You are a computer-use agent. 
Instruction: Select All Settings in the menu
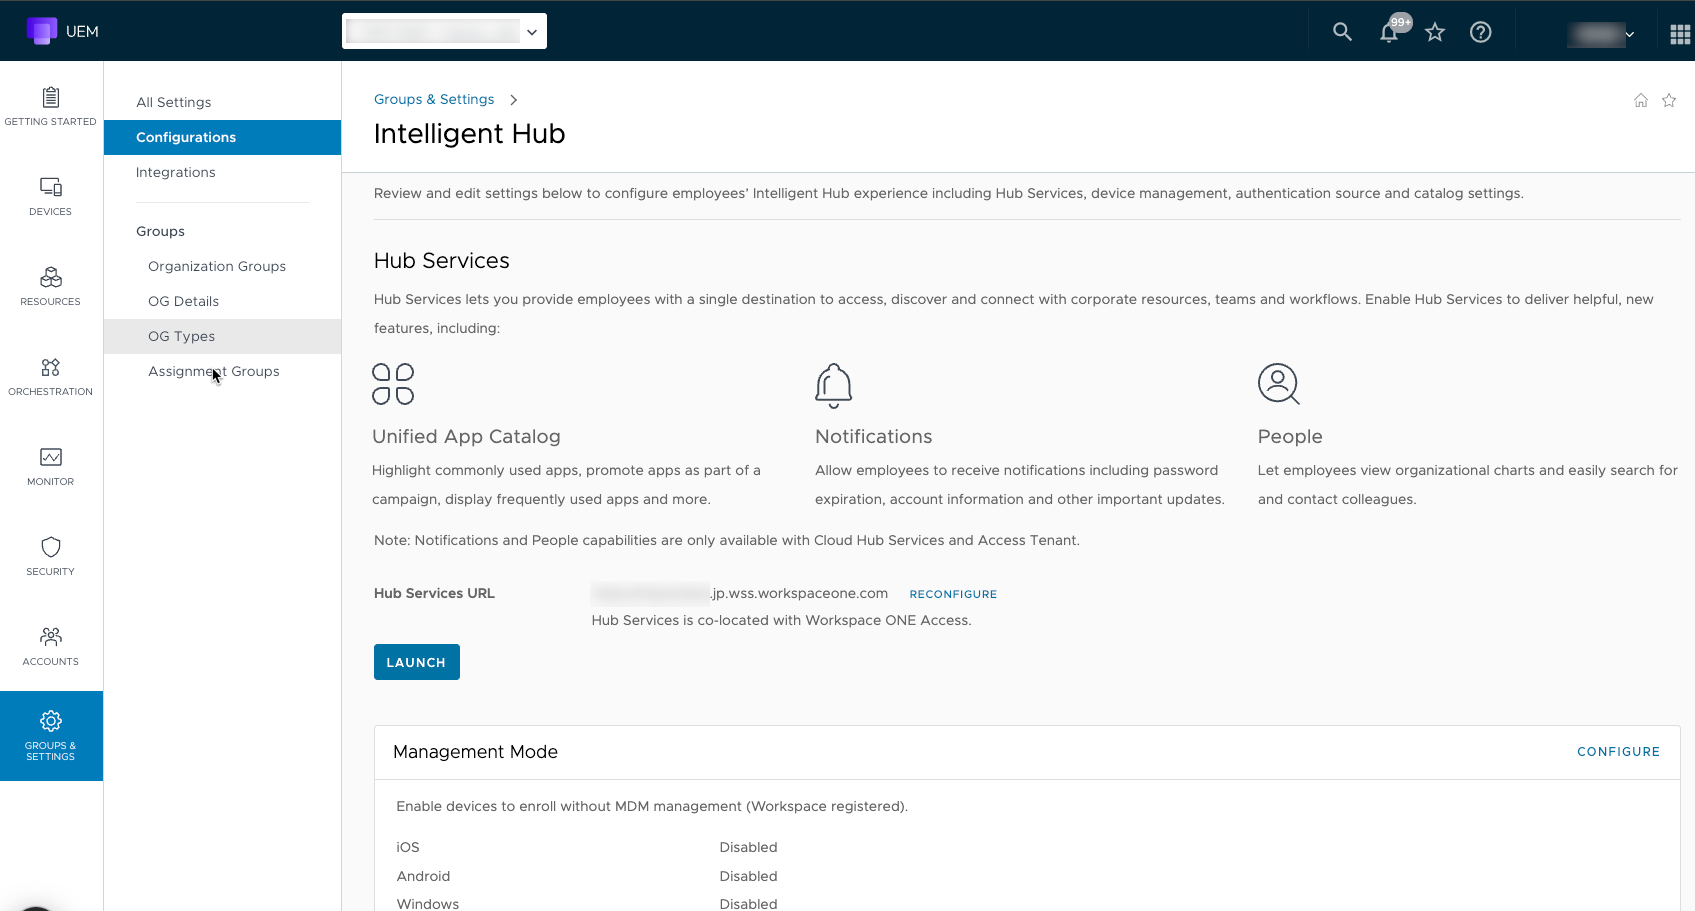click(x=173, y=101)
